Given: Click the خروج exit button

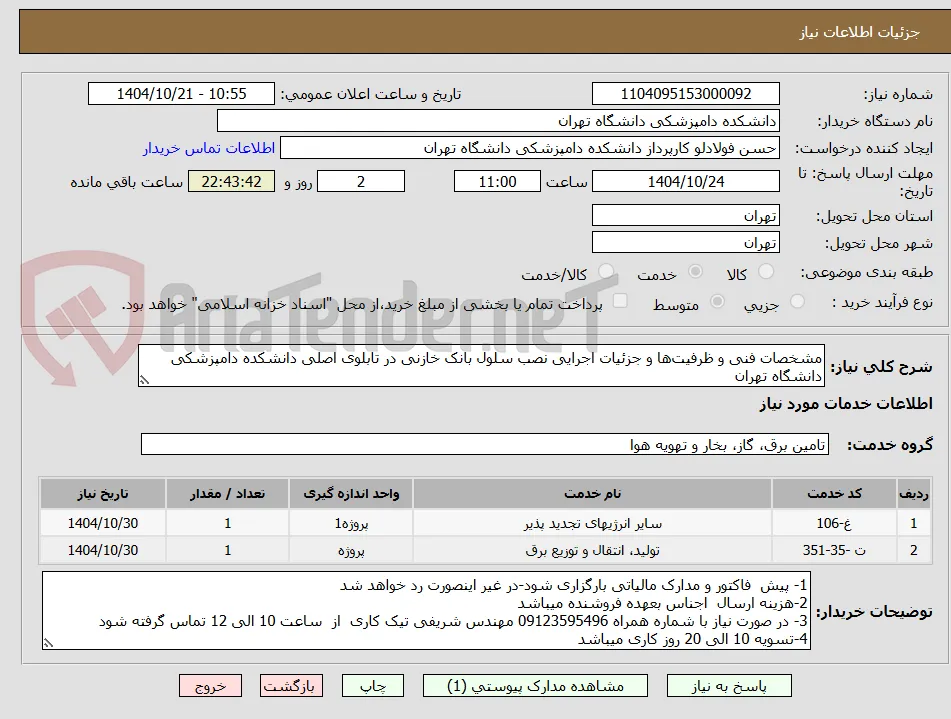Looking at the screenshot, I should tap(210, 686).
